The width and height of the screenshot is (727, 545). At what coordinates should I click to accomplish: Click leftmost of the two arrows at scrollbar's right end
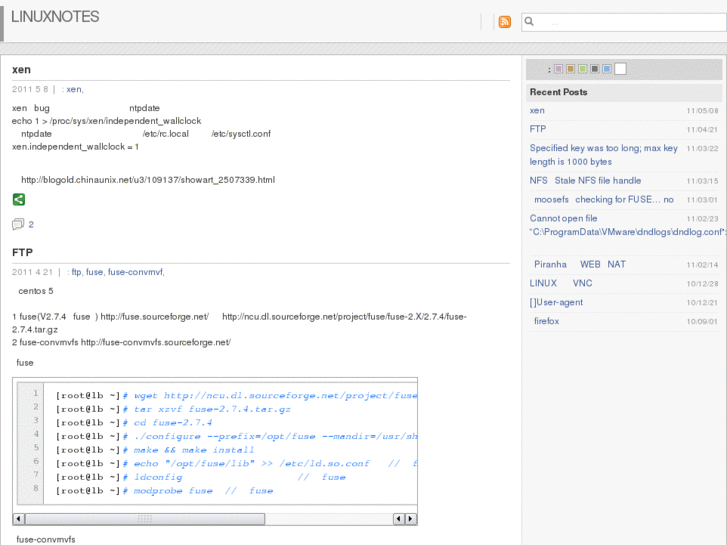pos(399,519)
